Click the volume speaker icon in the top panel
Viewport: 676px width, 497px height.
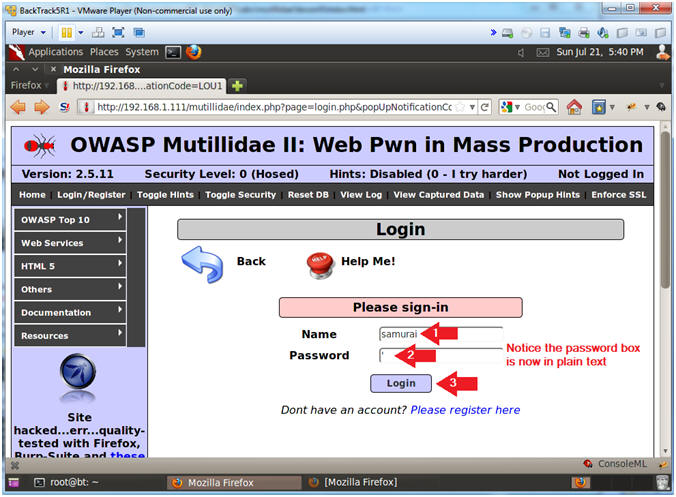pyautogui.click(x=521, y=53)
